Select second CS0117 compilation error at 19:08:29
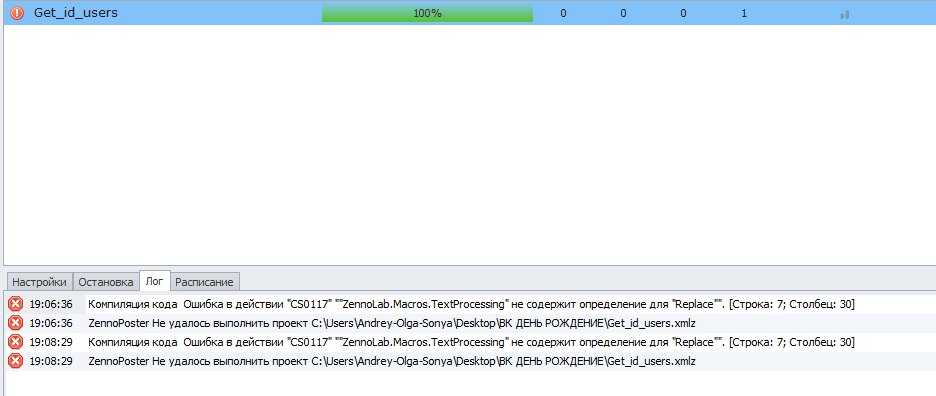The image size is (936, 396). (x=472, y=342)
